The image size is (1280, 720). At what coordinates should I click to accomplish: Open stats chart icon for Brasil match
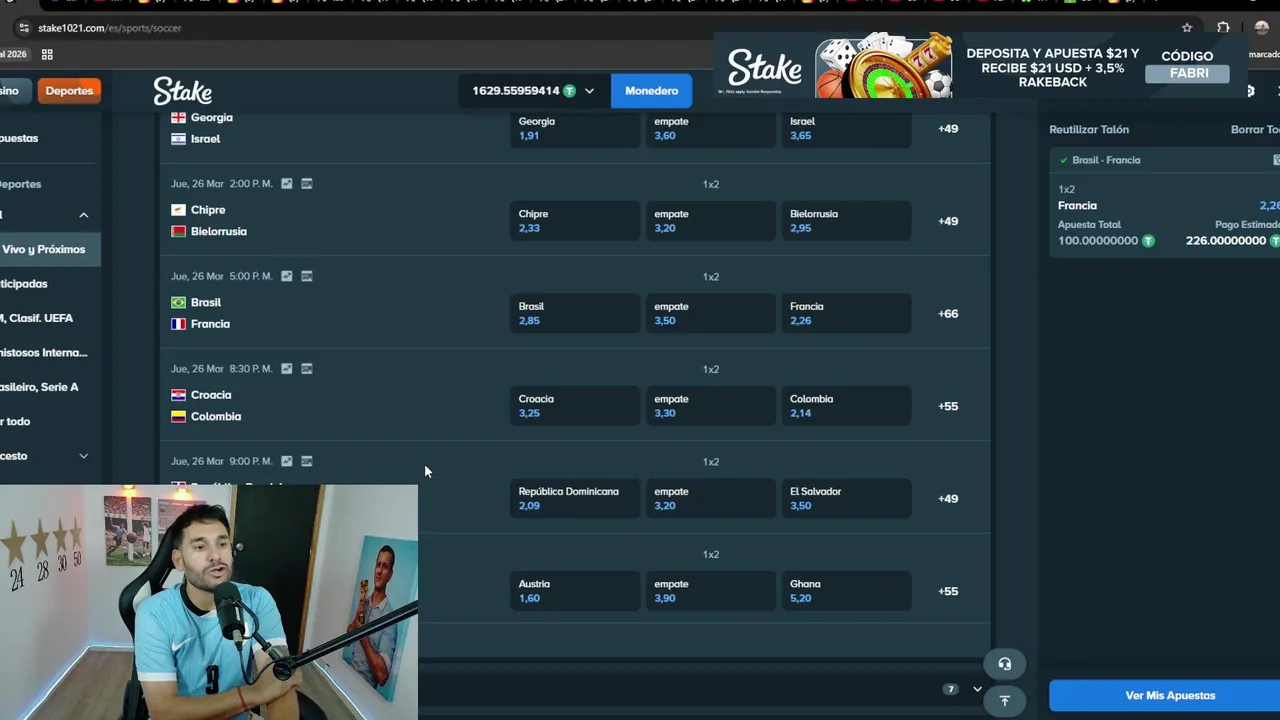pyautogui.click(x=287, y=276)
